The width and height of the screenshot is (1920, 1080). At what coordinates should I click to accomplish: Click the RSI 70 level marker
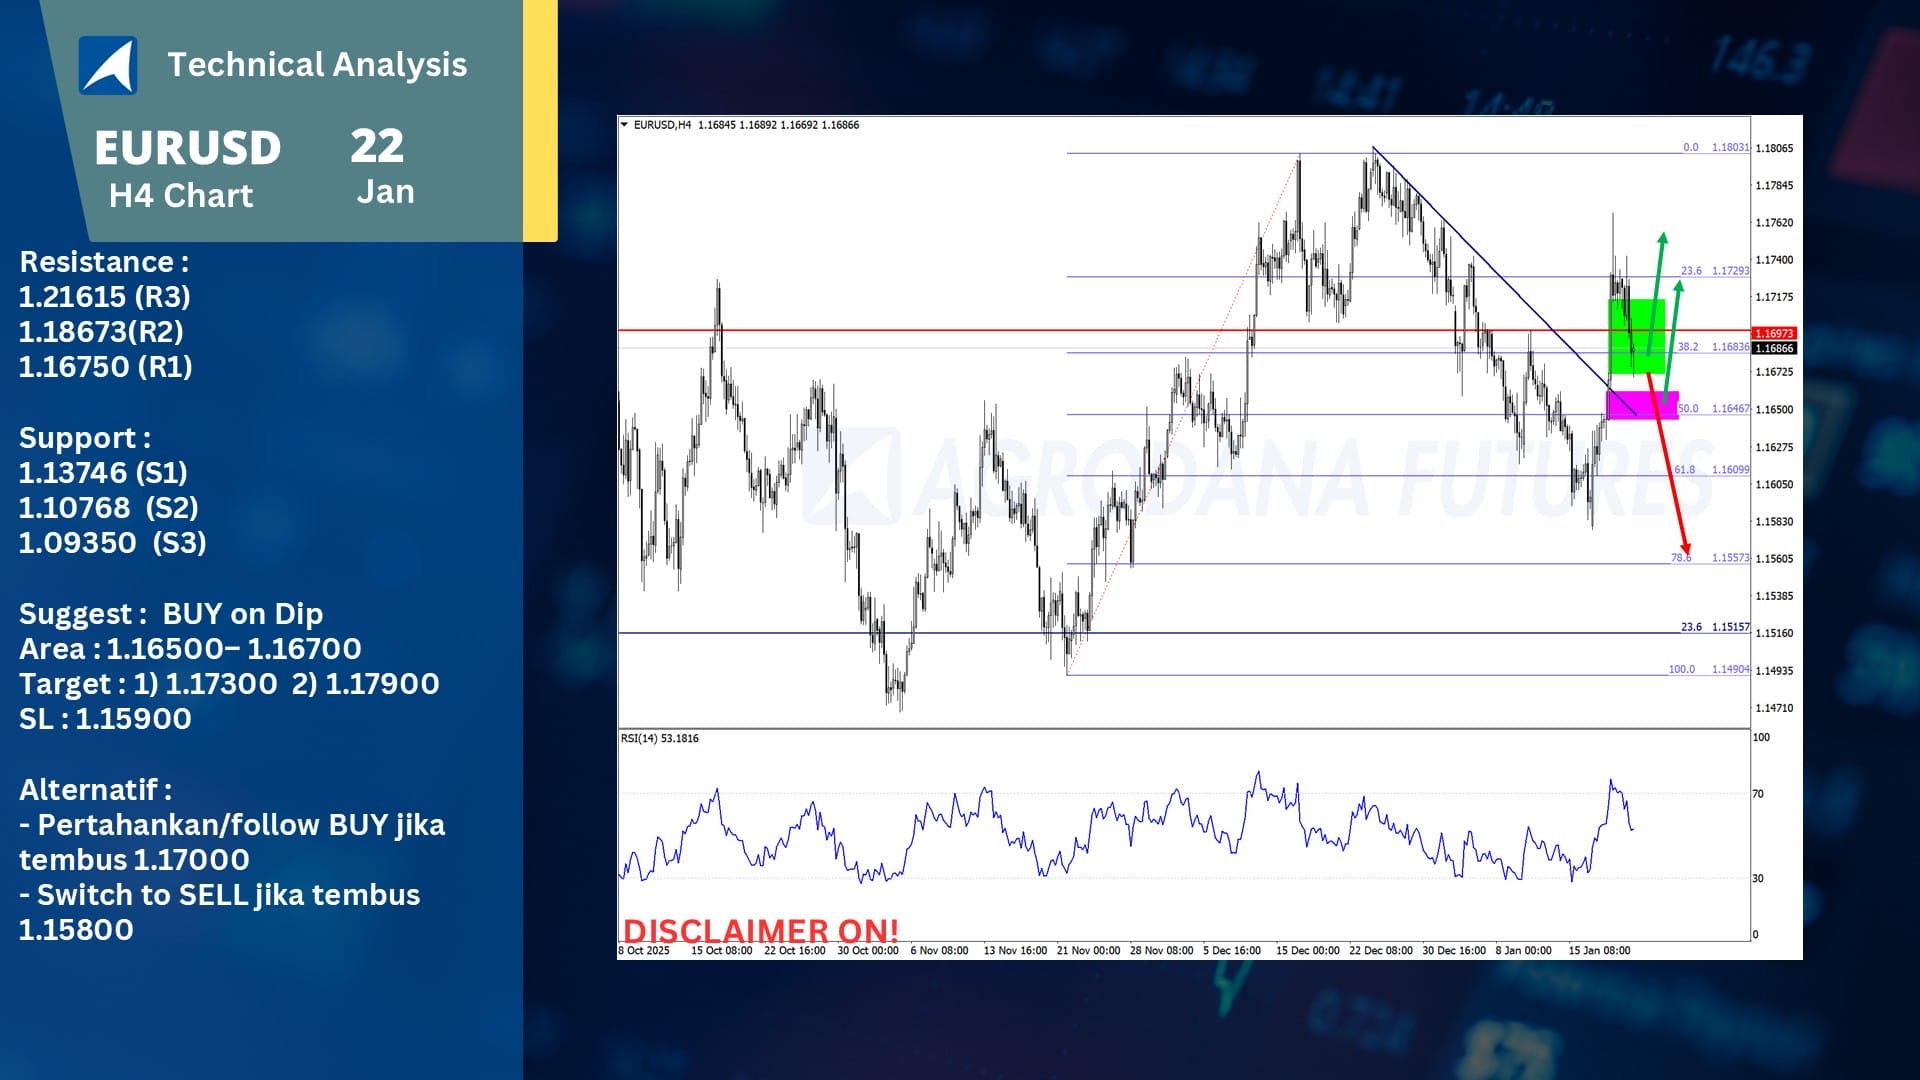click(x=1758, y=794)
